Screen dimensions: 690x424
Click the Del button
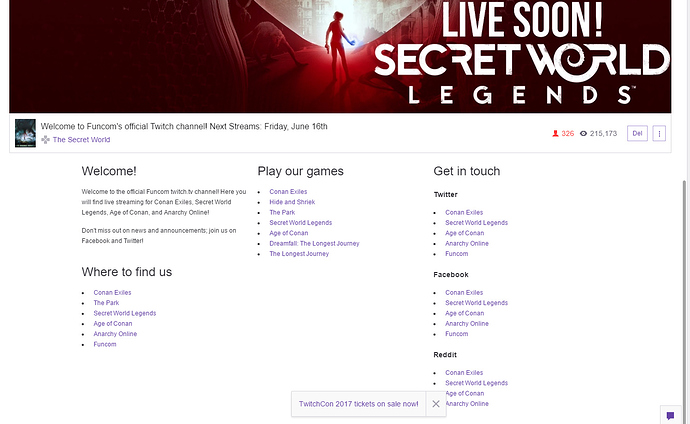637,133
